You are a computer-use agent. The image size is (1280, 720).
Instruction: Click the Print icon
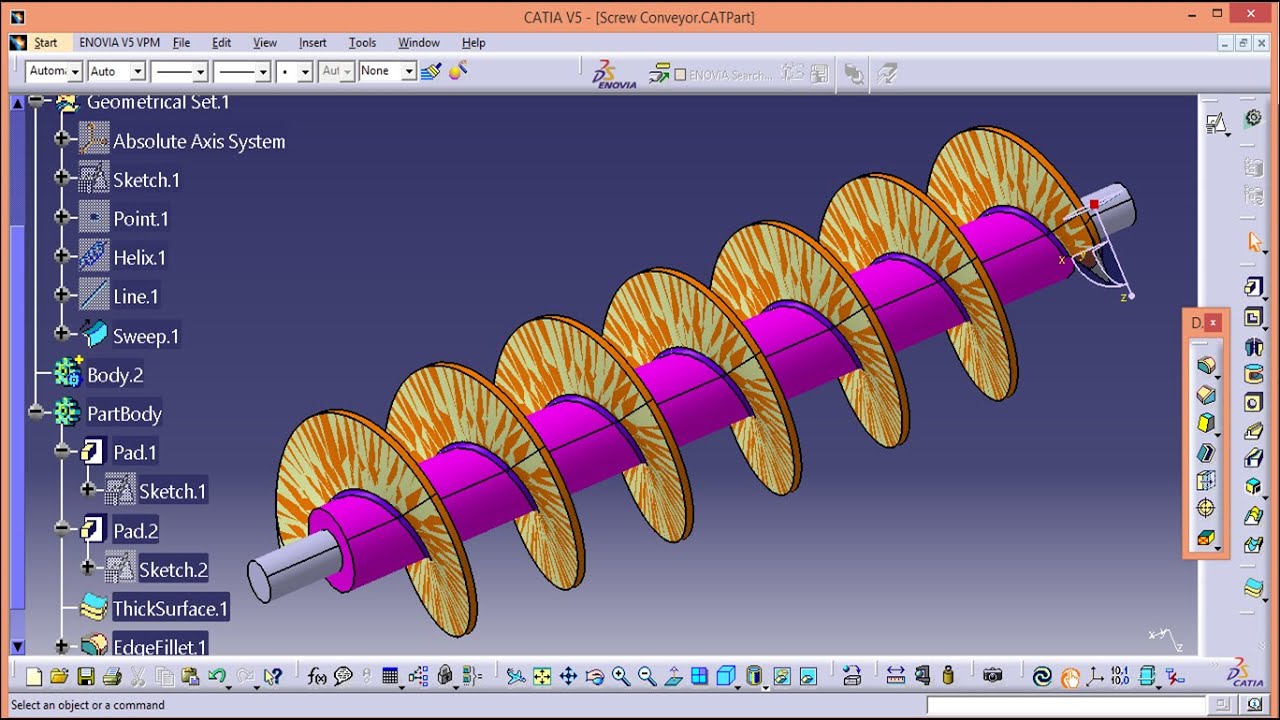(112, 677)
